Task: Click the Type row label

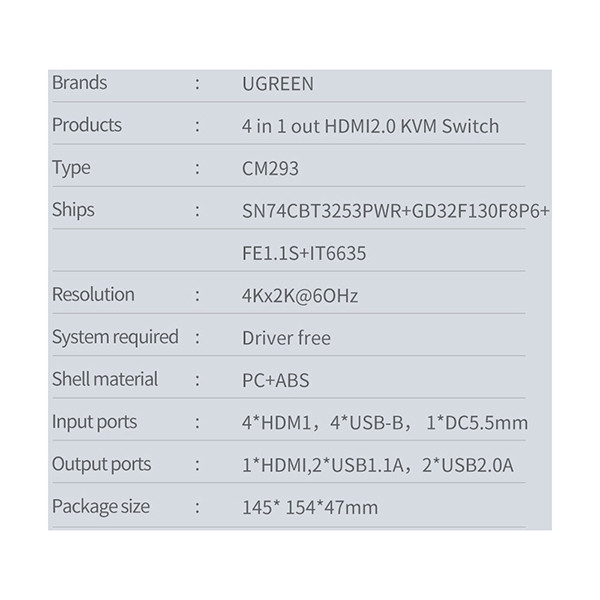Action: click(x=71, y=167)
